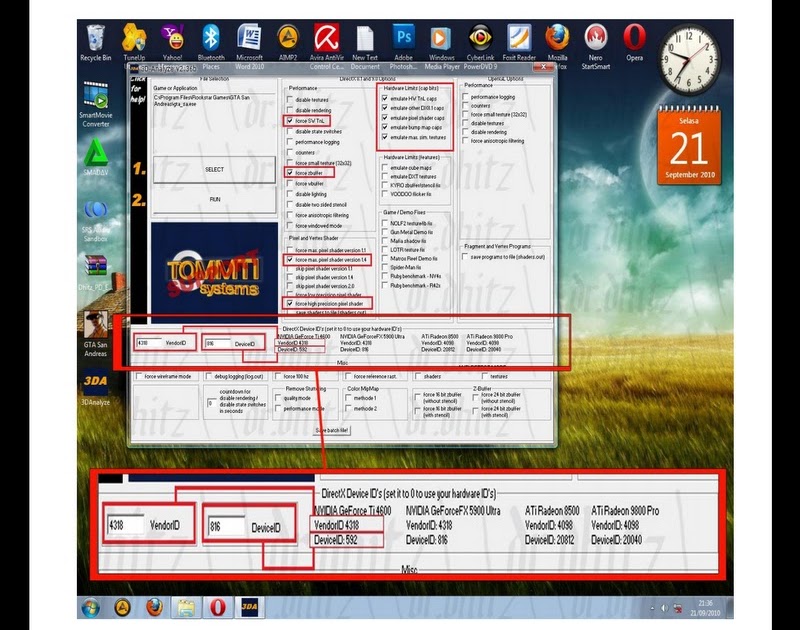The image size is (800, 630).
Task: Launch GTA San Andreas desktop shortcut
Action: coord(95,334)
